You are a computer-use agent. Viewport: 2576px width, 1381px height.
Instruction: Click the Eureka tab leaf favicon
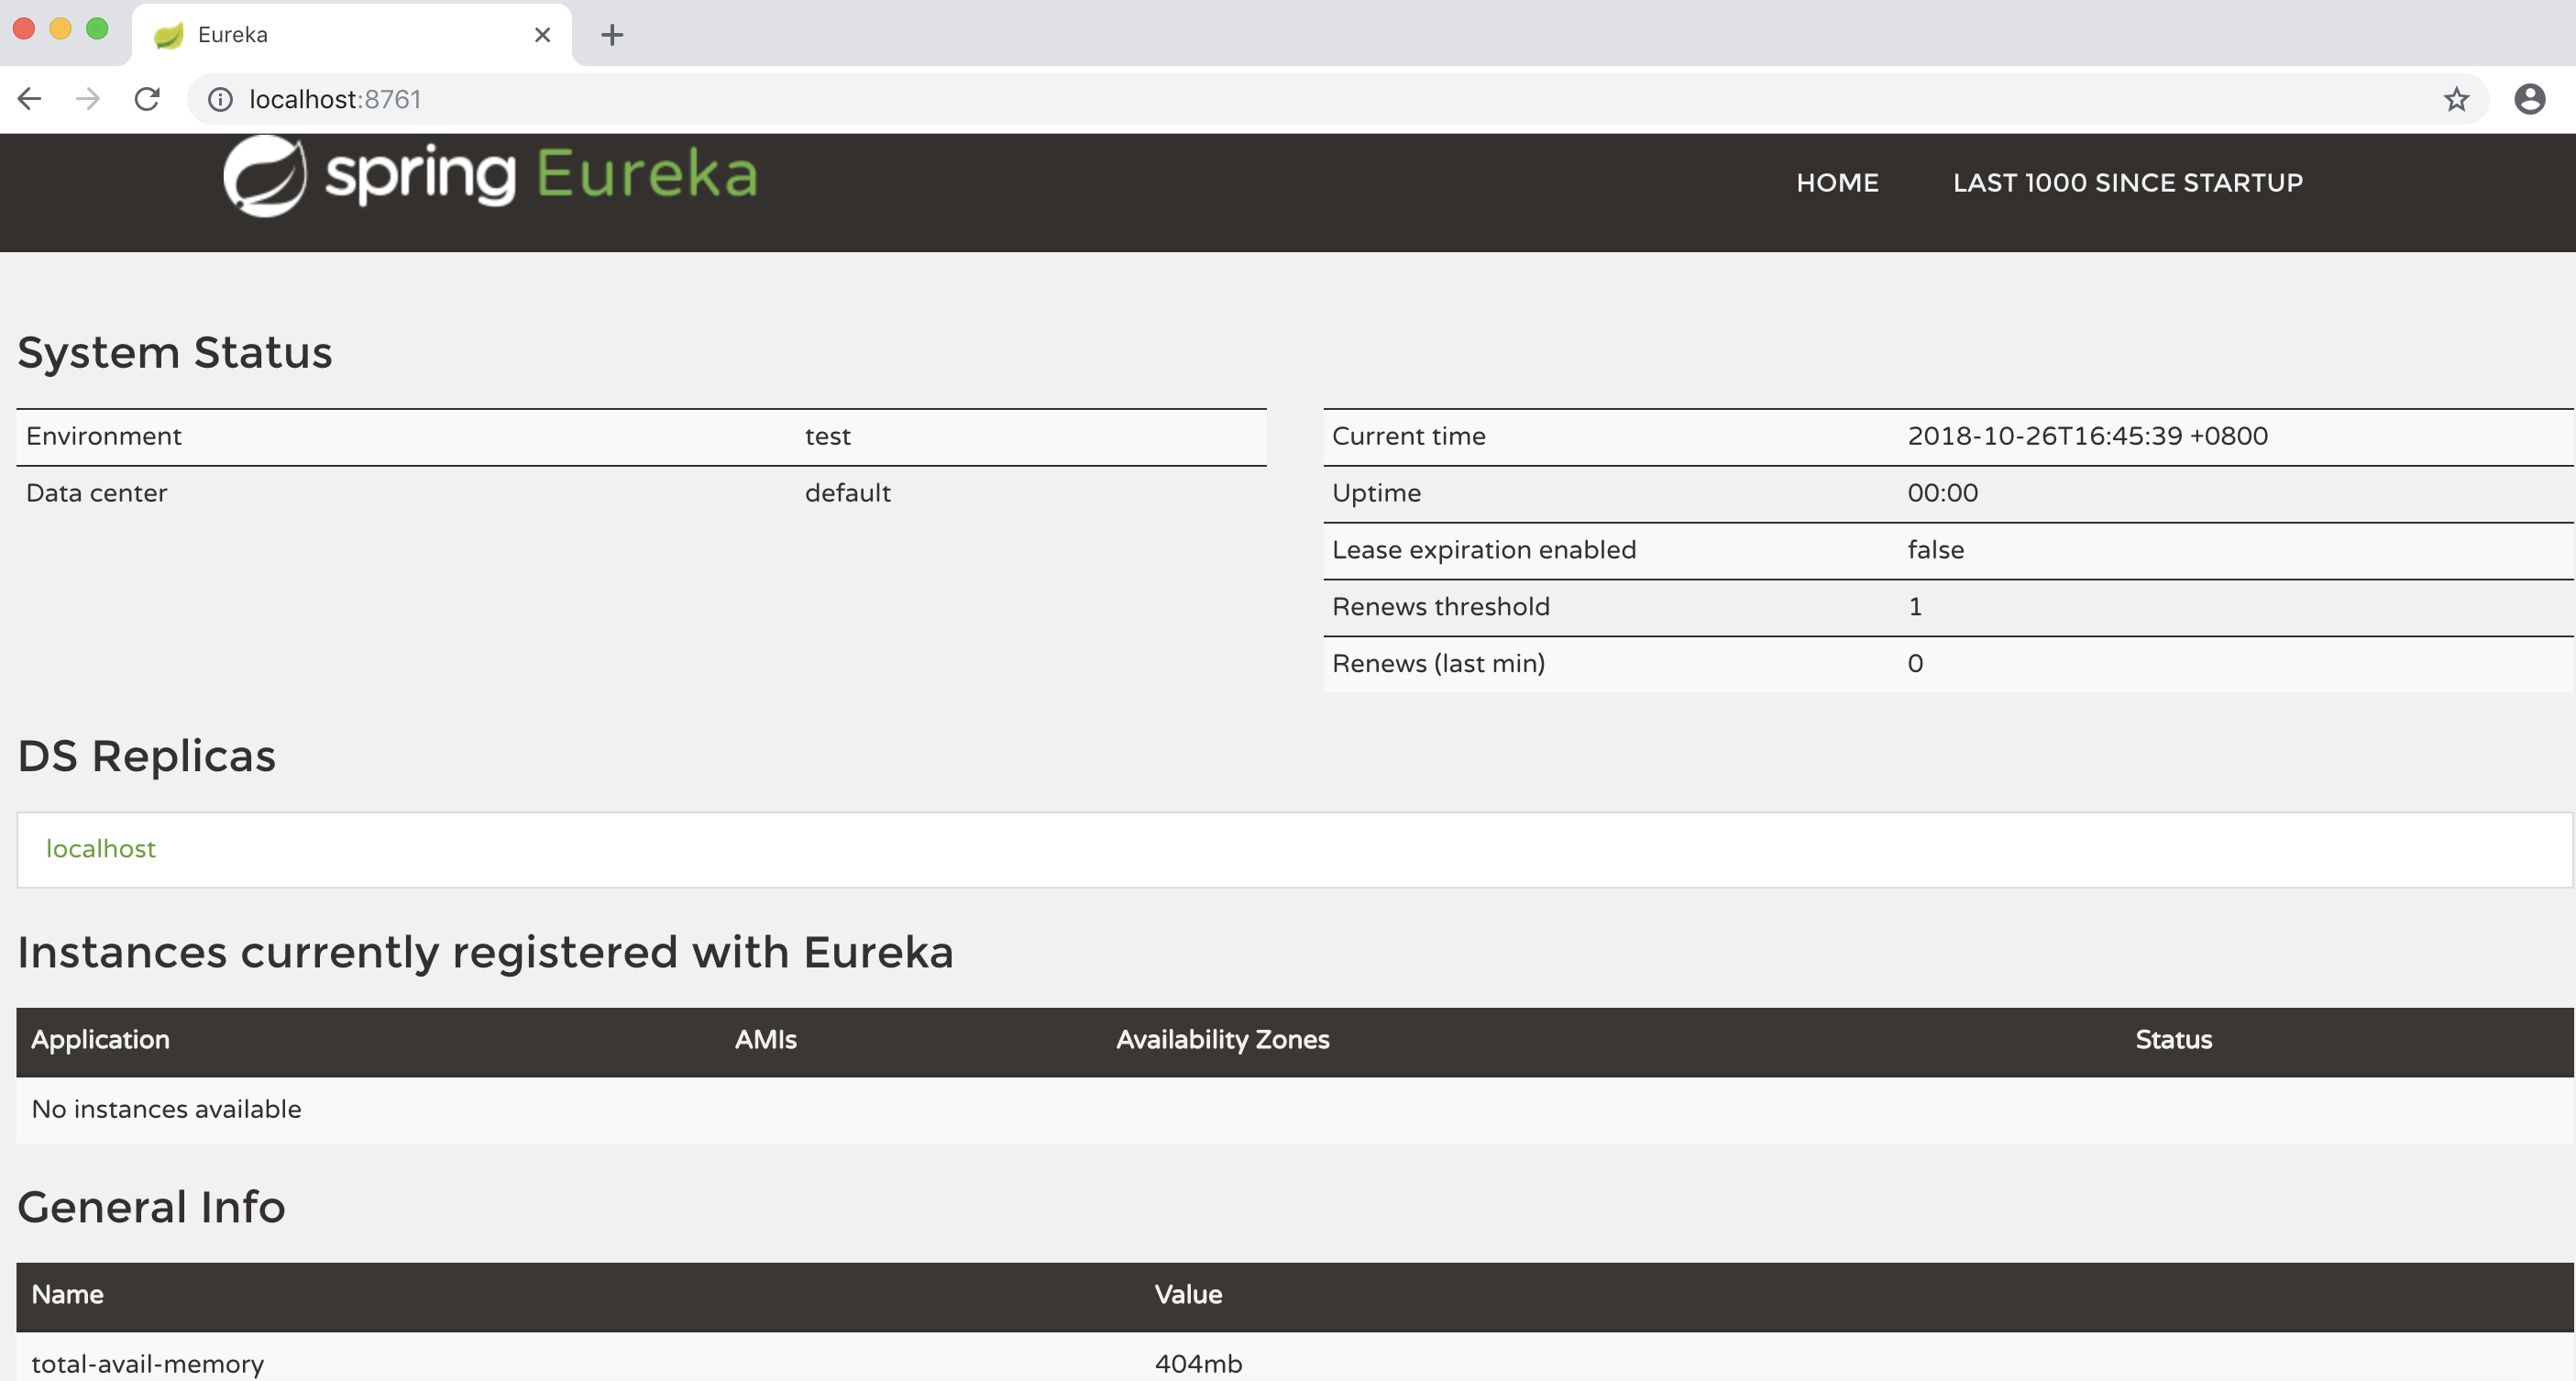pos(169,35)
